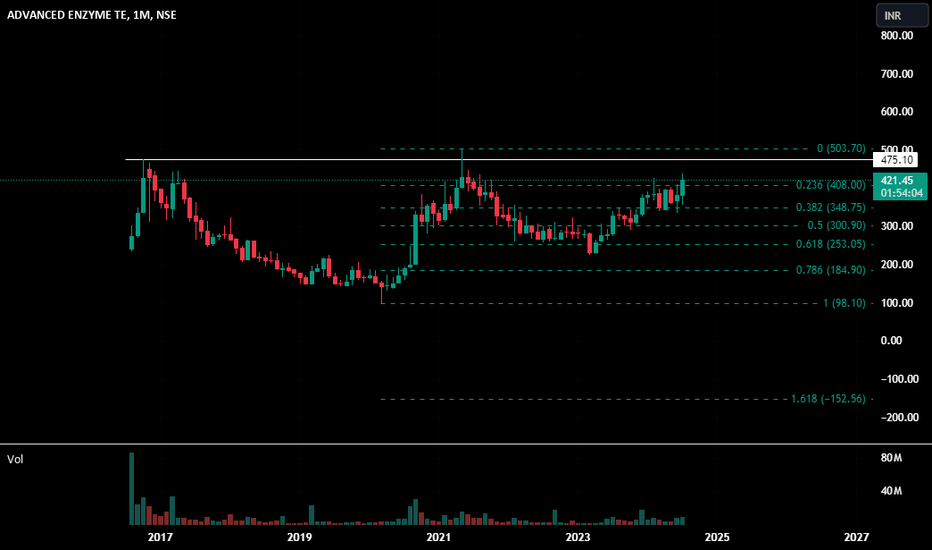Click the tallest volume bar in 2016
The image size is (932, 550).
[x=131, y=489]
